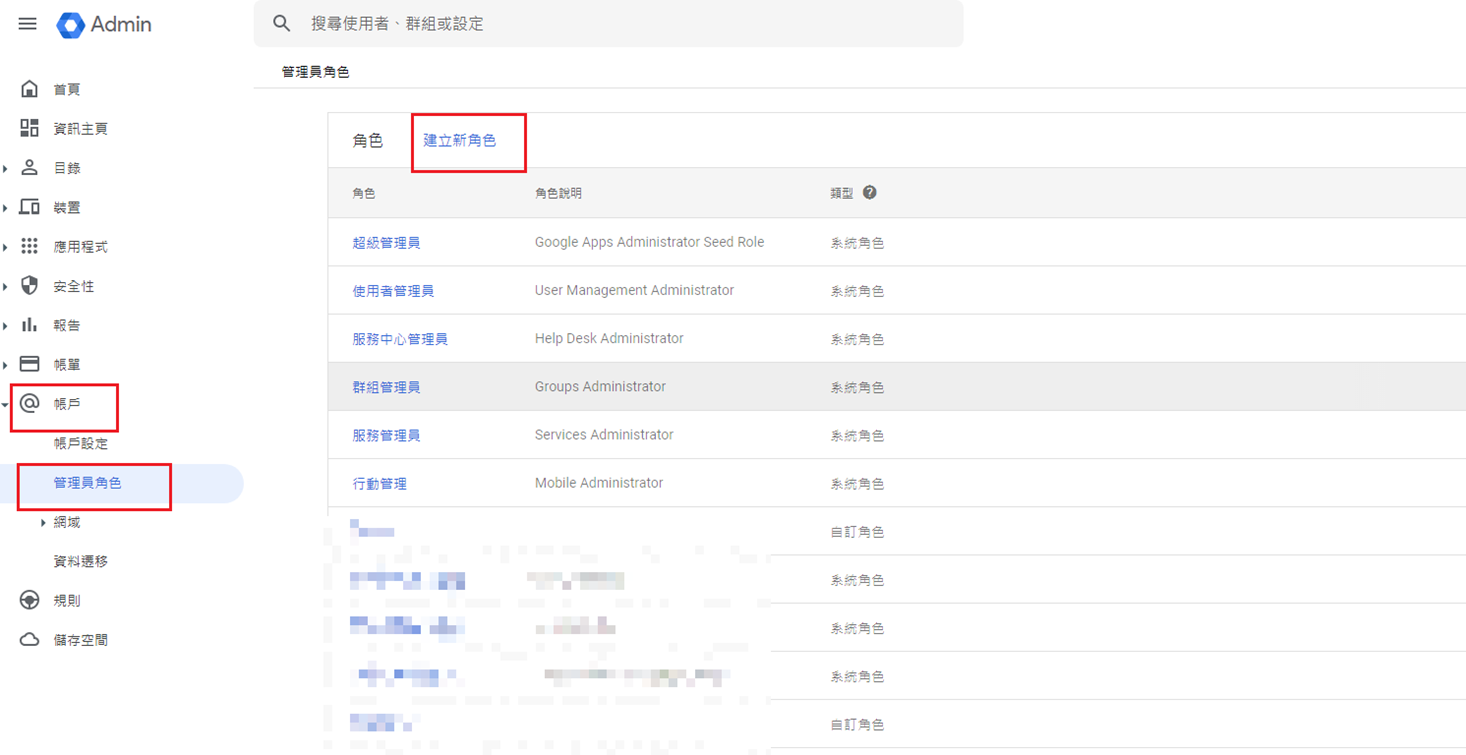Open the 超級管理員 role
The image size is (1466, 755).
(x=386, y=243)
